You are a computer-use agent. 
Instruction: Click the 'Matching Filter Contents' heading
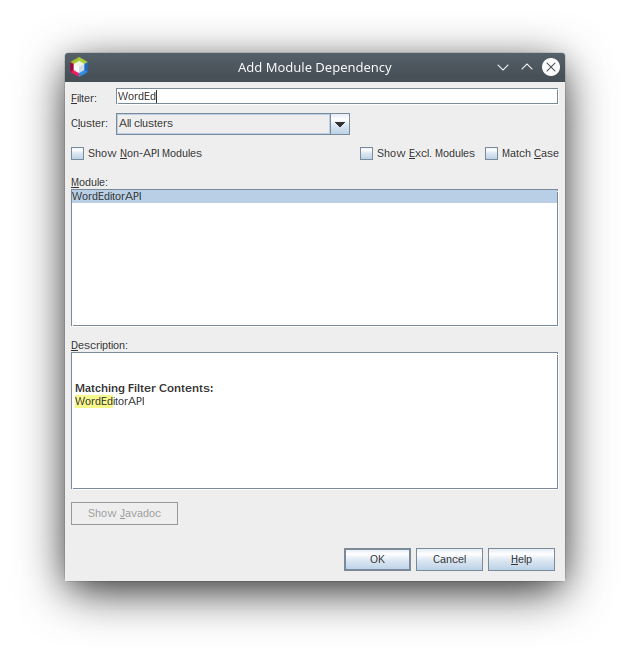[x=144, y=388]
